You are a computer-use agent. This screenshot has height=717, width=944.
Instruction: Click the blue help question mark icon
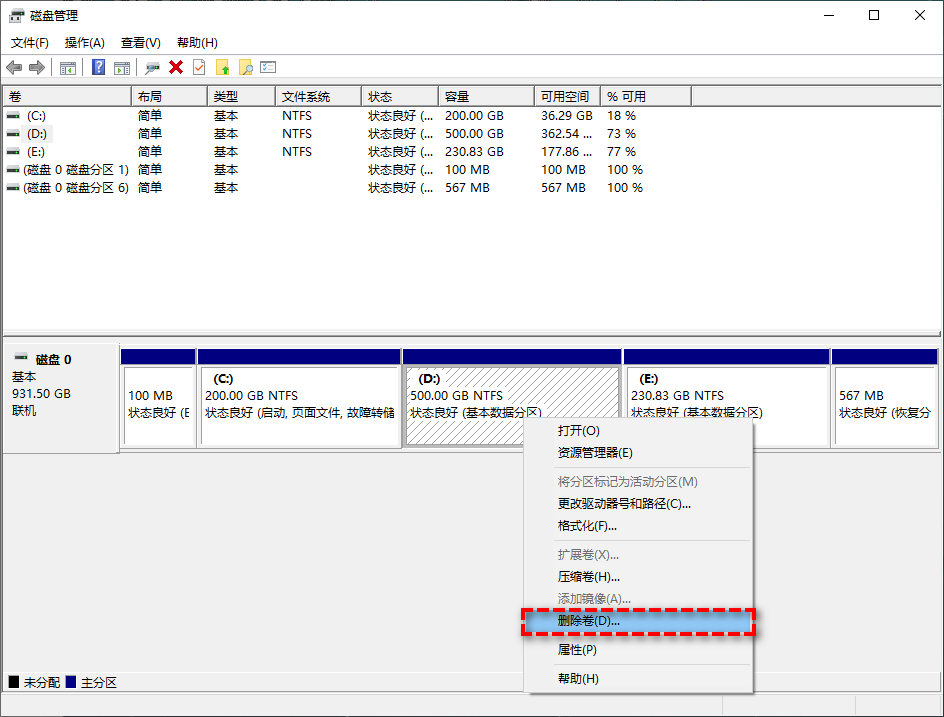pyautogui.click(x=98, y=67)
